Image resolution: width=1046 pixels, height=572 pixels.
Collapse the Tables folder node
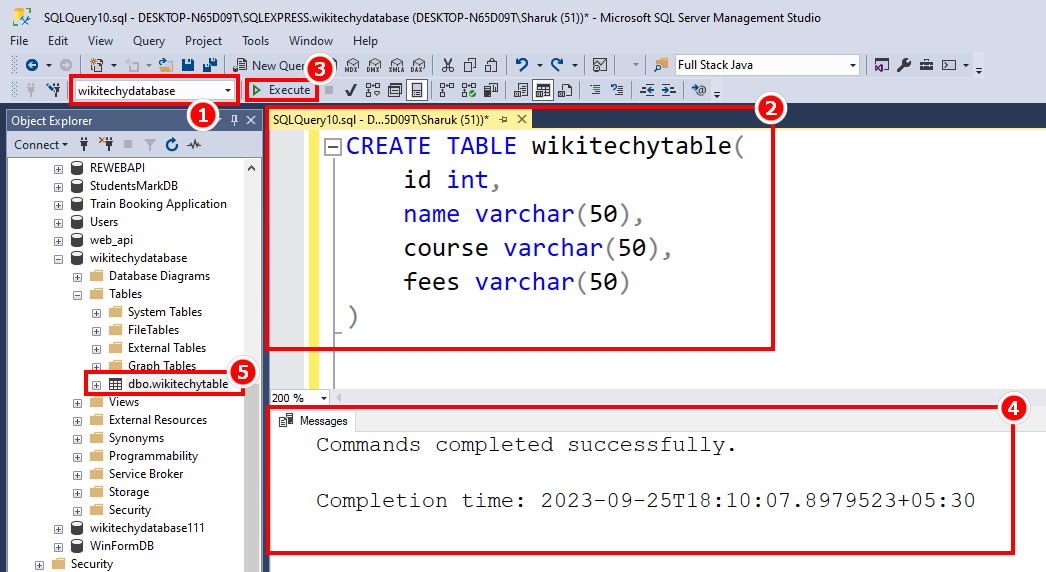point(78,294)
